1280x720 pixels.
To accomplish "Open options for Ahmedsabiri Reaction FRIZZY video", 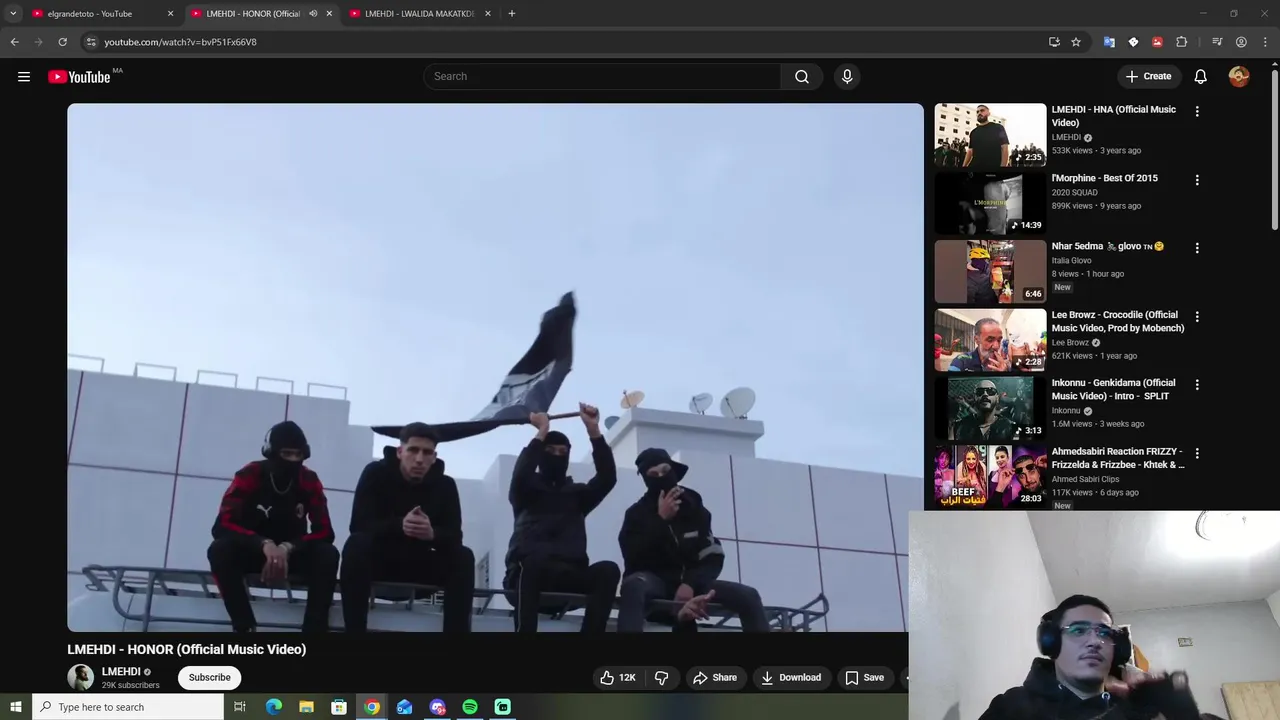I will pyautogui.click(x=1197, y=453).
